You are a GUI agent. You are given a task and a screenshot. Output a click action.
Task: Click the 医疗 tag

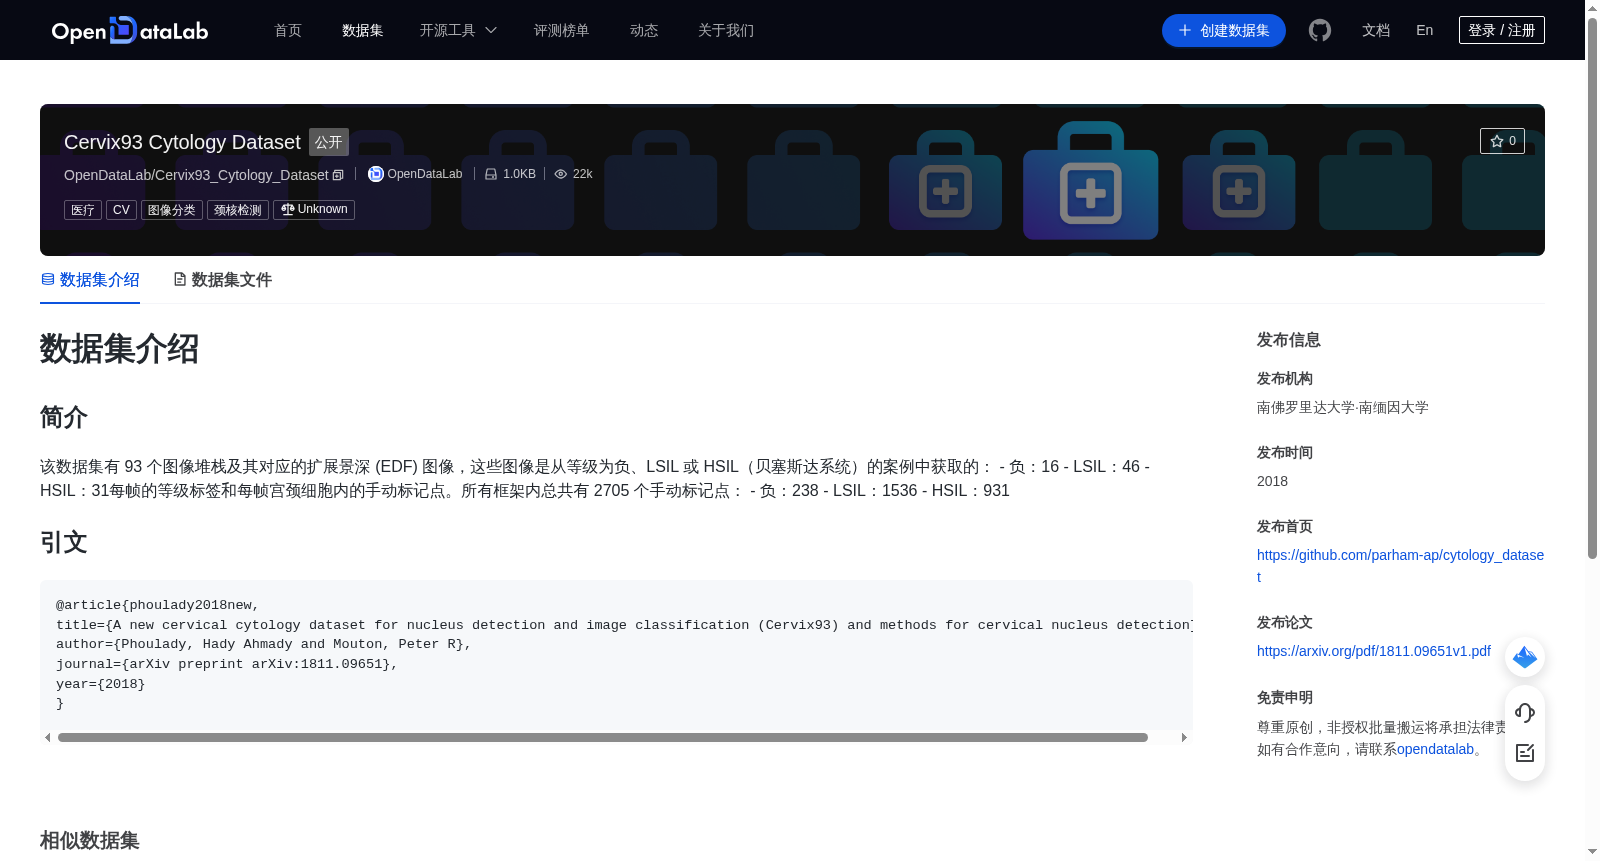tap(83, 210)
